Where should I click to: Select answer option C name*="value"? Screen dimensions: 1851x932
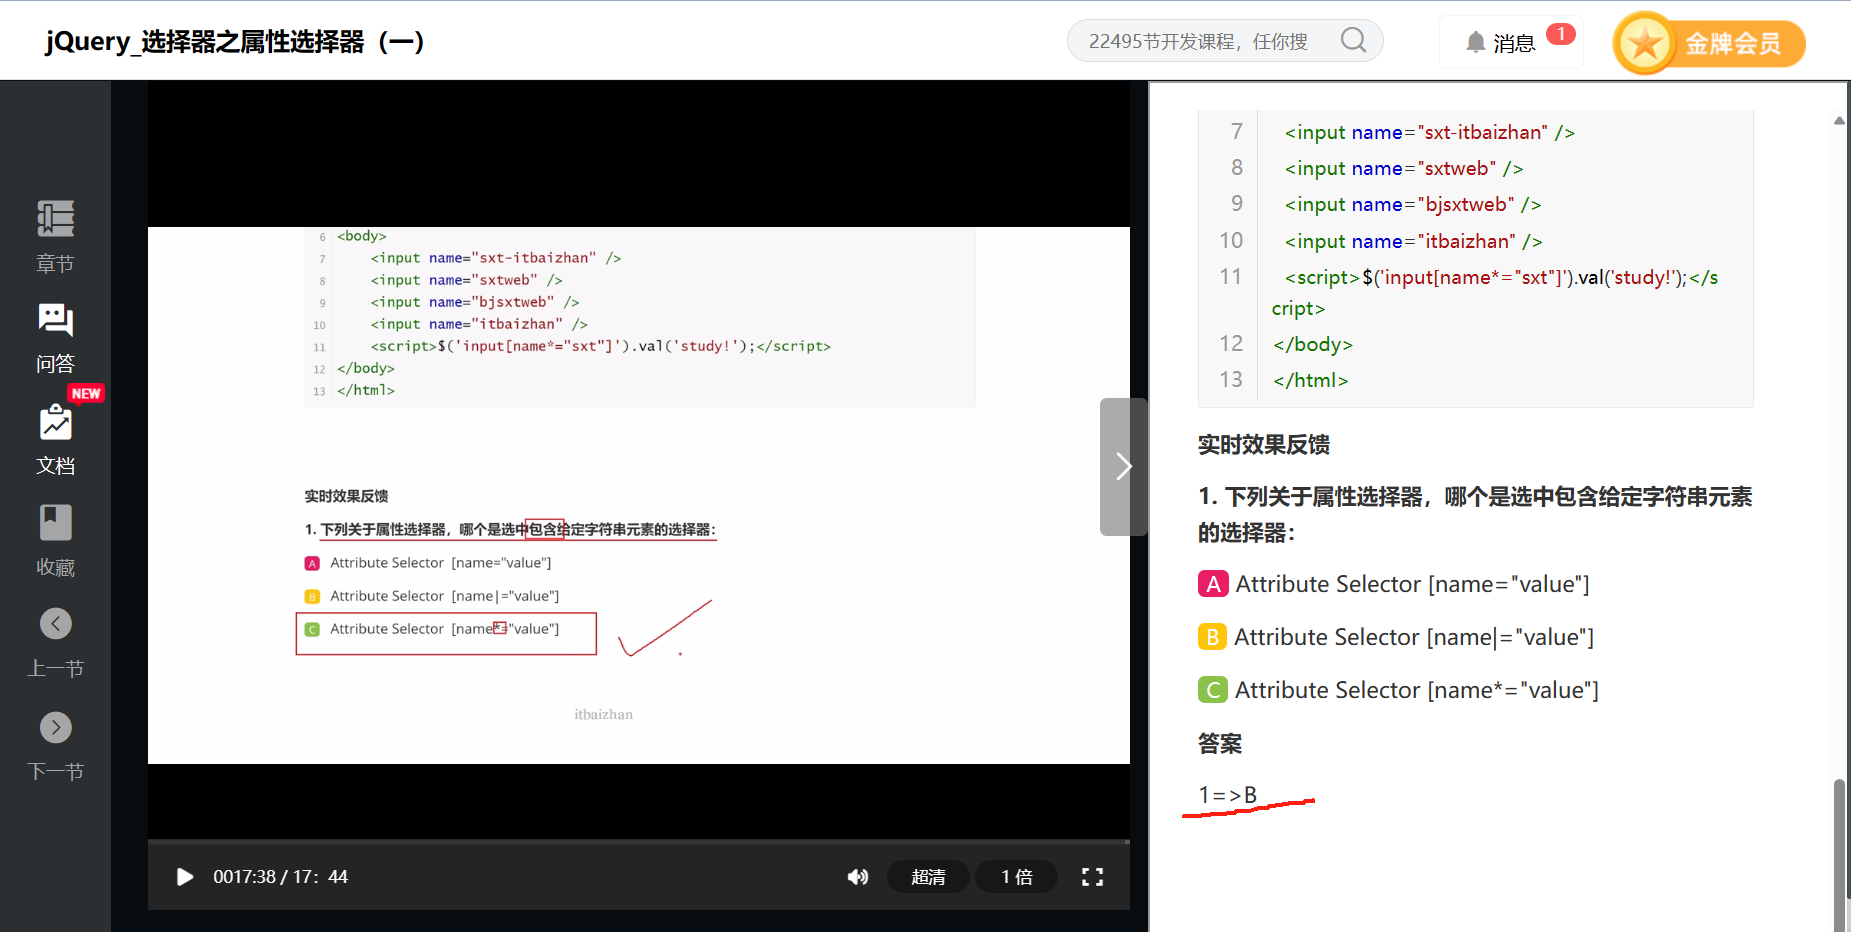tap(1213, 690)
